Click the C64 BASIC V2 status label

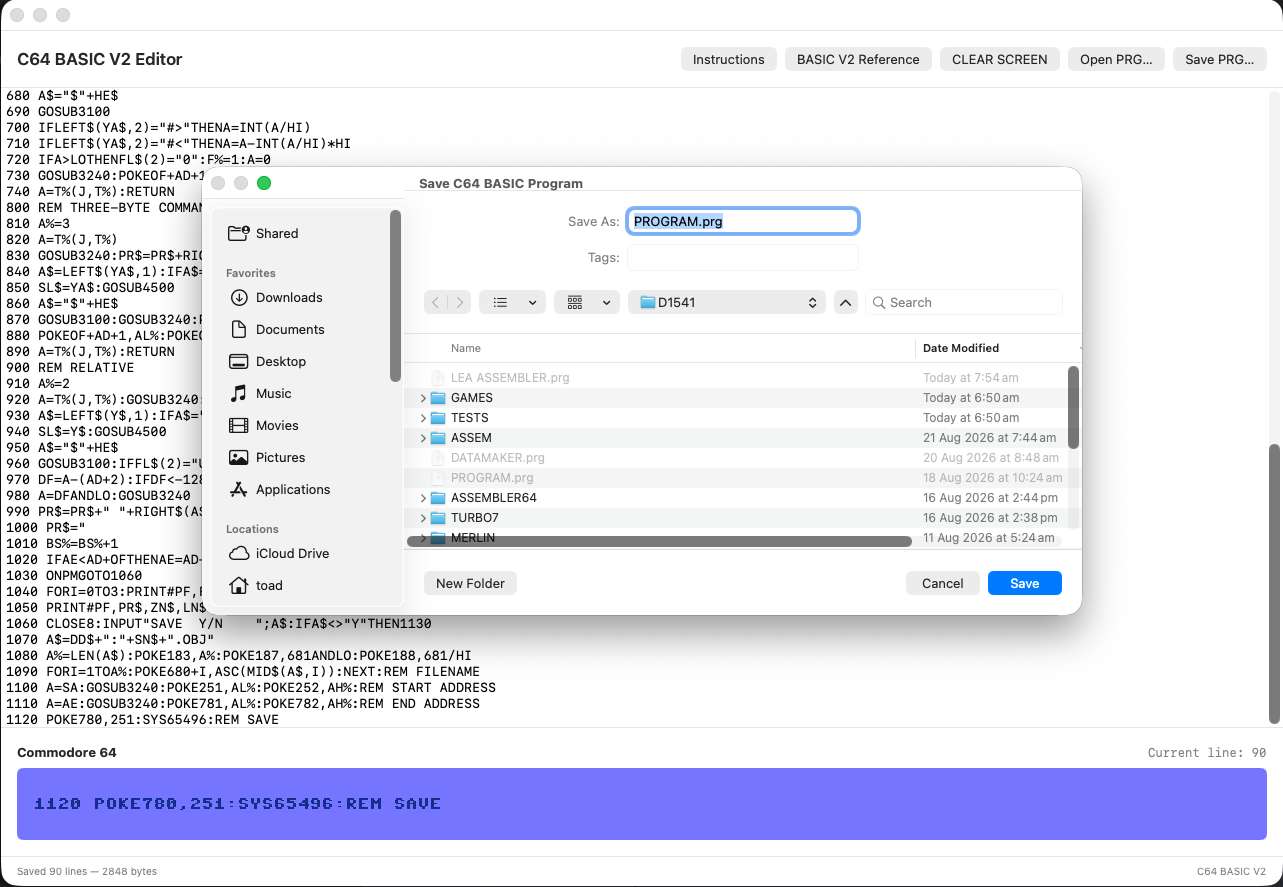pos(1232,871)
